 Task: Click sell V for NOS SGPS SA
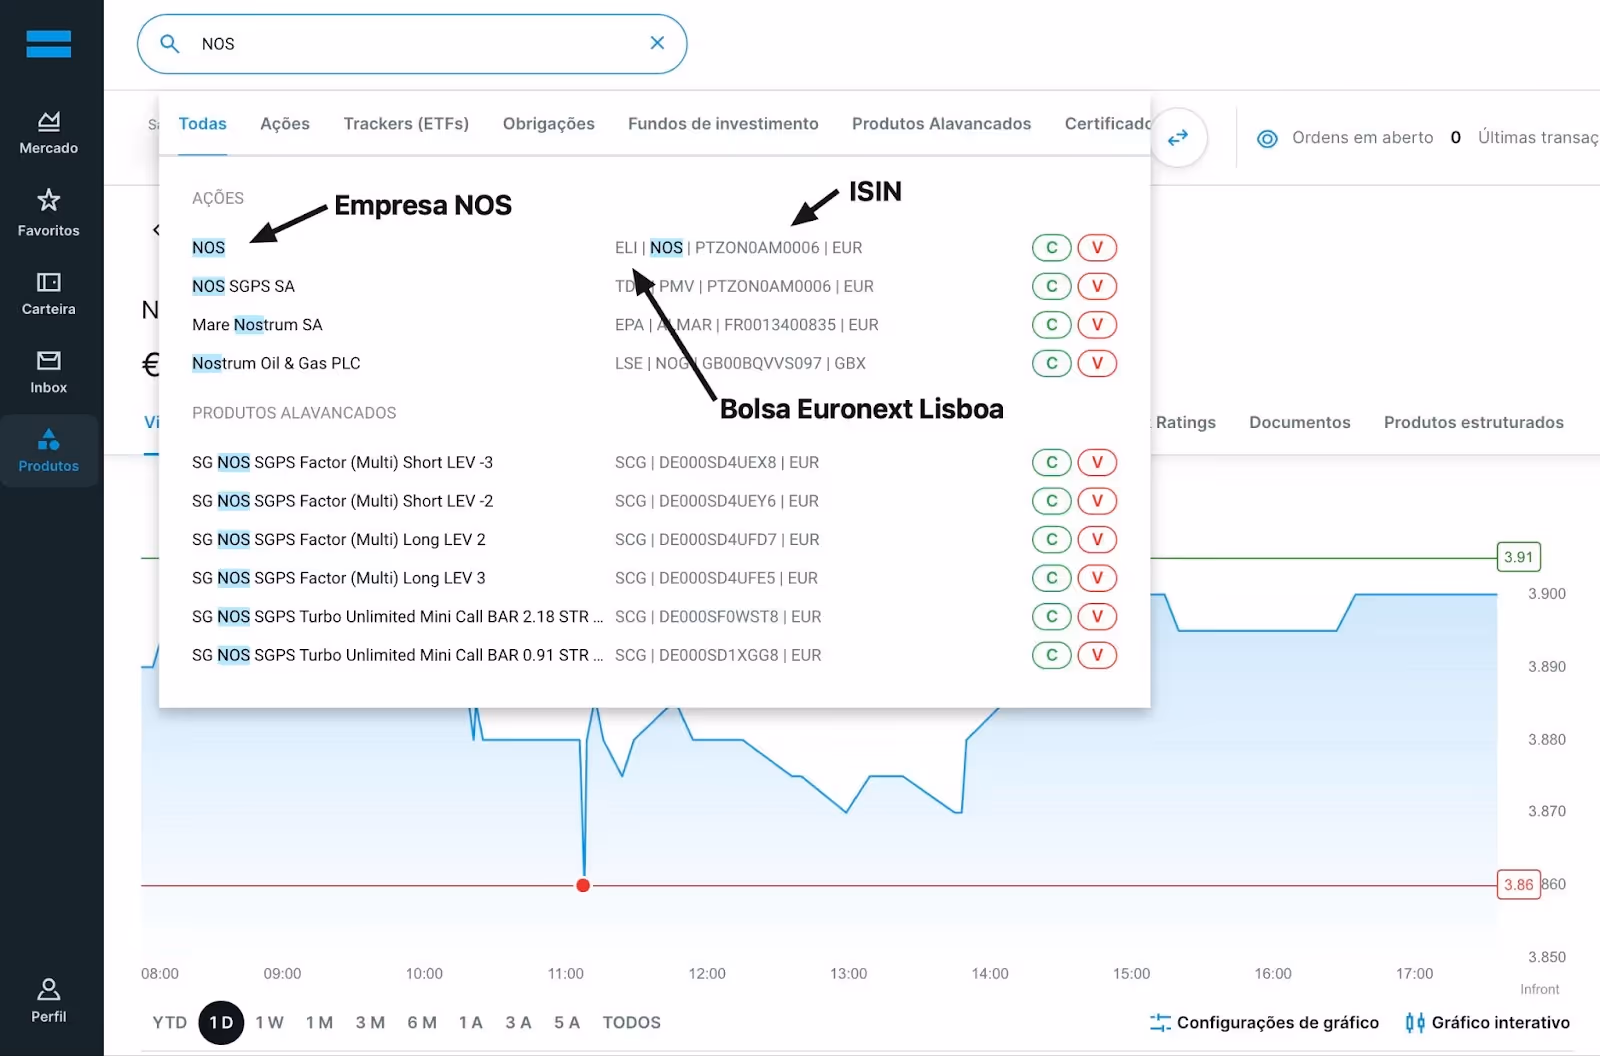[1097, 286]
